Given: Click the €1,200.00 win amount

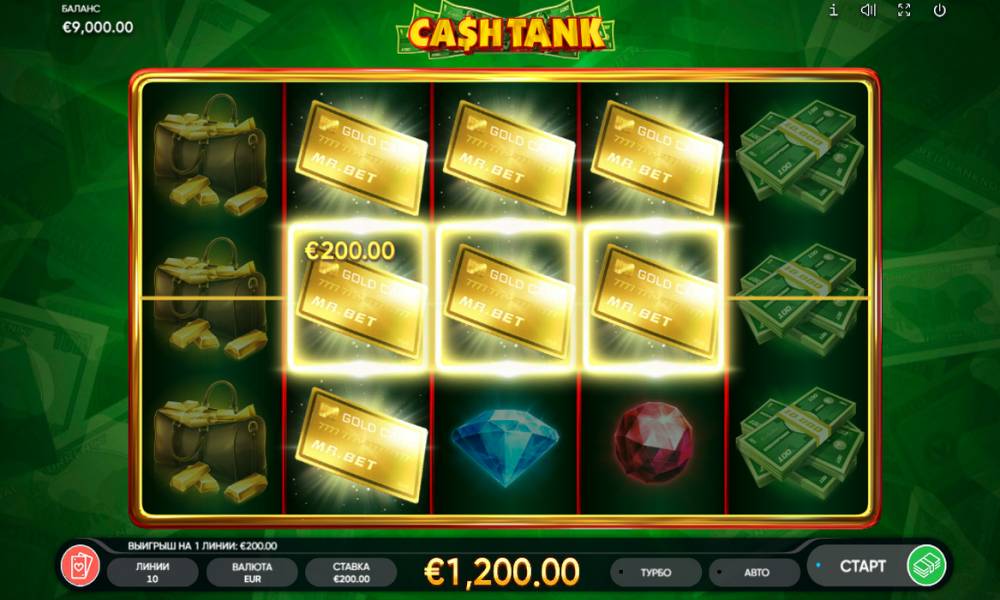Looking at the screenshot, I should click(x=502, y=572).
